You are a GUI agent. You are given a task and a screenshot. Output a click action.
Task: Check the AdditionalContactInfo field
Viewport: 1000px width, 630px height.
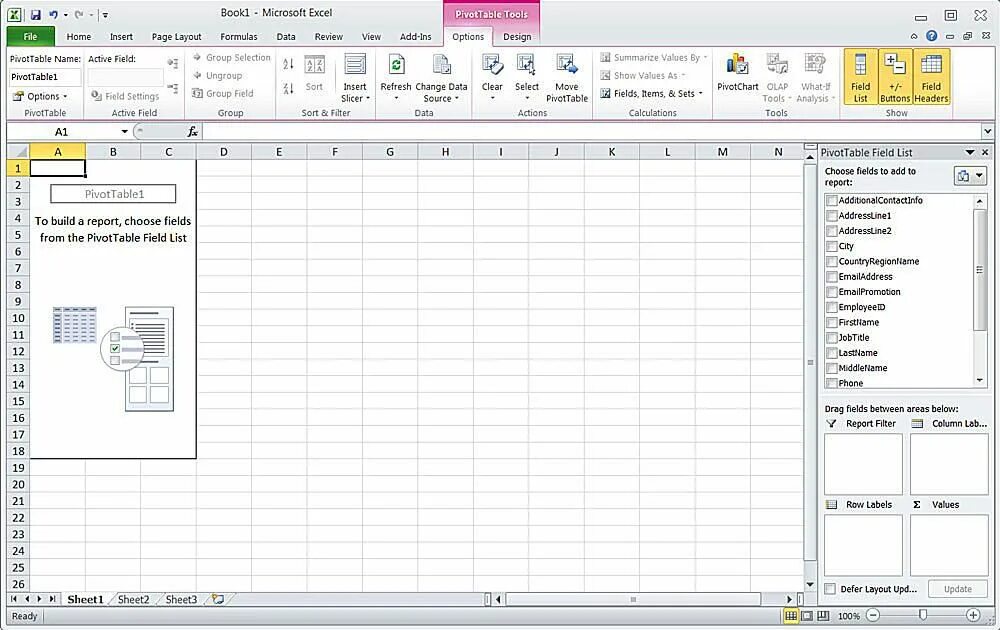click(832, 201)
